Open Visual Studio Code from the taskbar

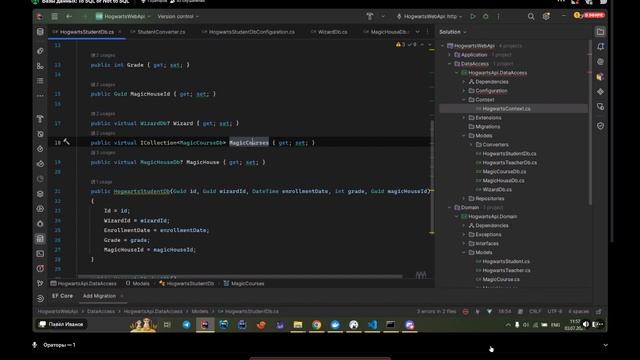(372, 324)
